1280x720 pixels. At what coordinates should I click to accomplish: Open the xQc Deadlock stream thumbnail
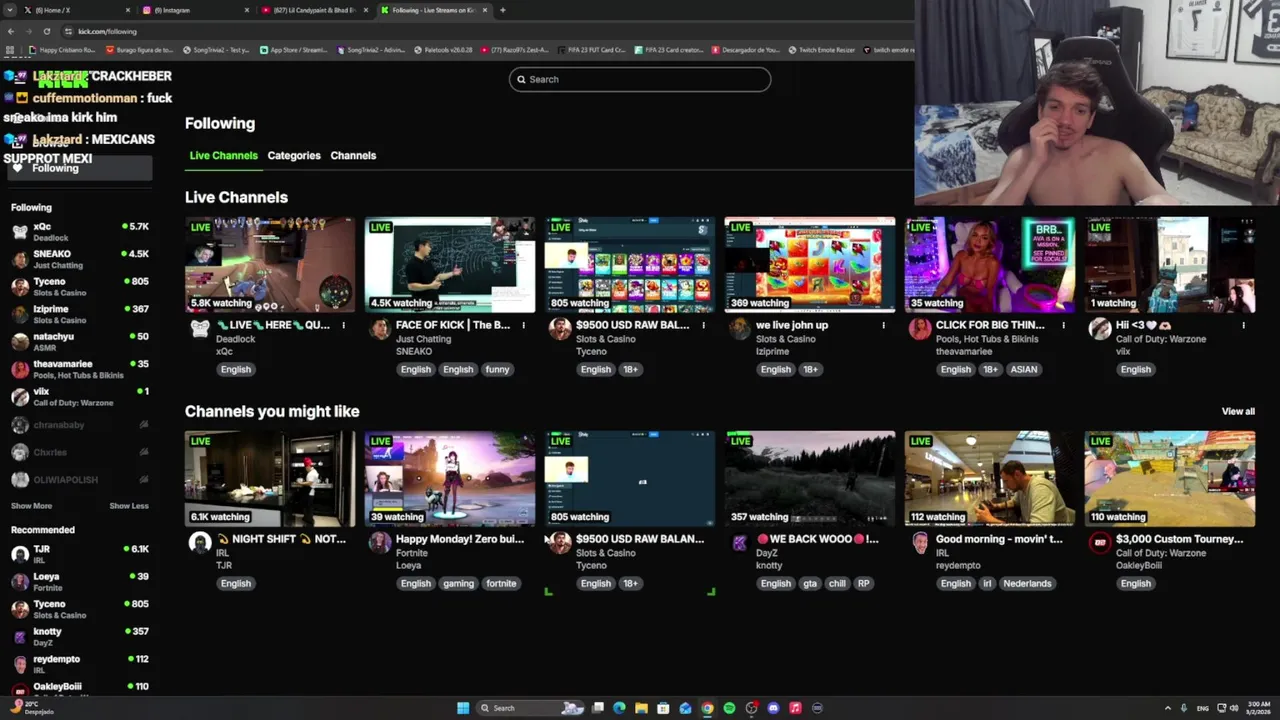point(270,264)
